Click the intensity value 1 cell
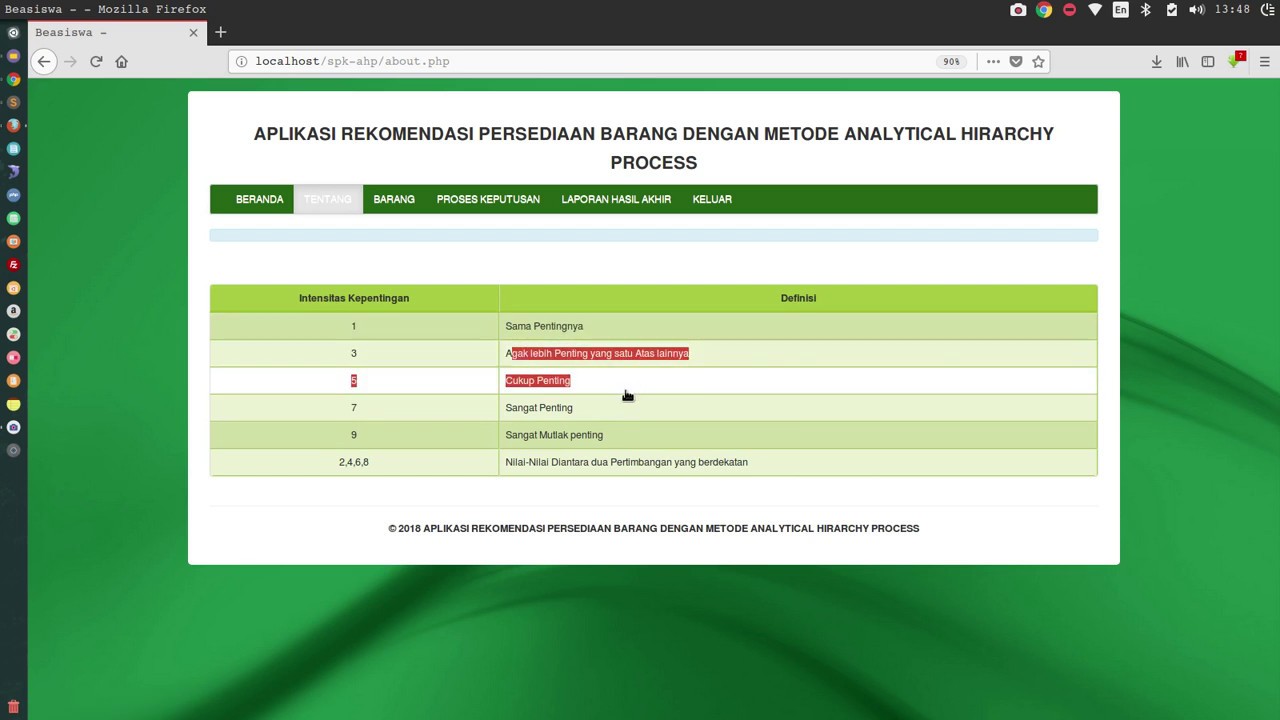Screen dimensions: 1280x720 tap(354, 326)
